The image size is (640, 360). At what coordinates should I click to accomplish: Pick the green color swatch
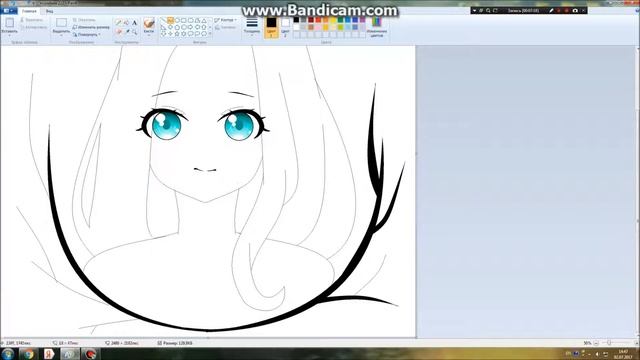pos(340,20)
